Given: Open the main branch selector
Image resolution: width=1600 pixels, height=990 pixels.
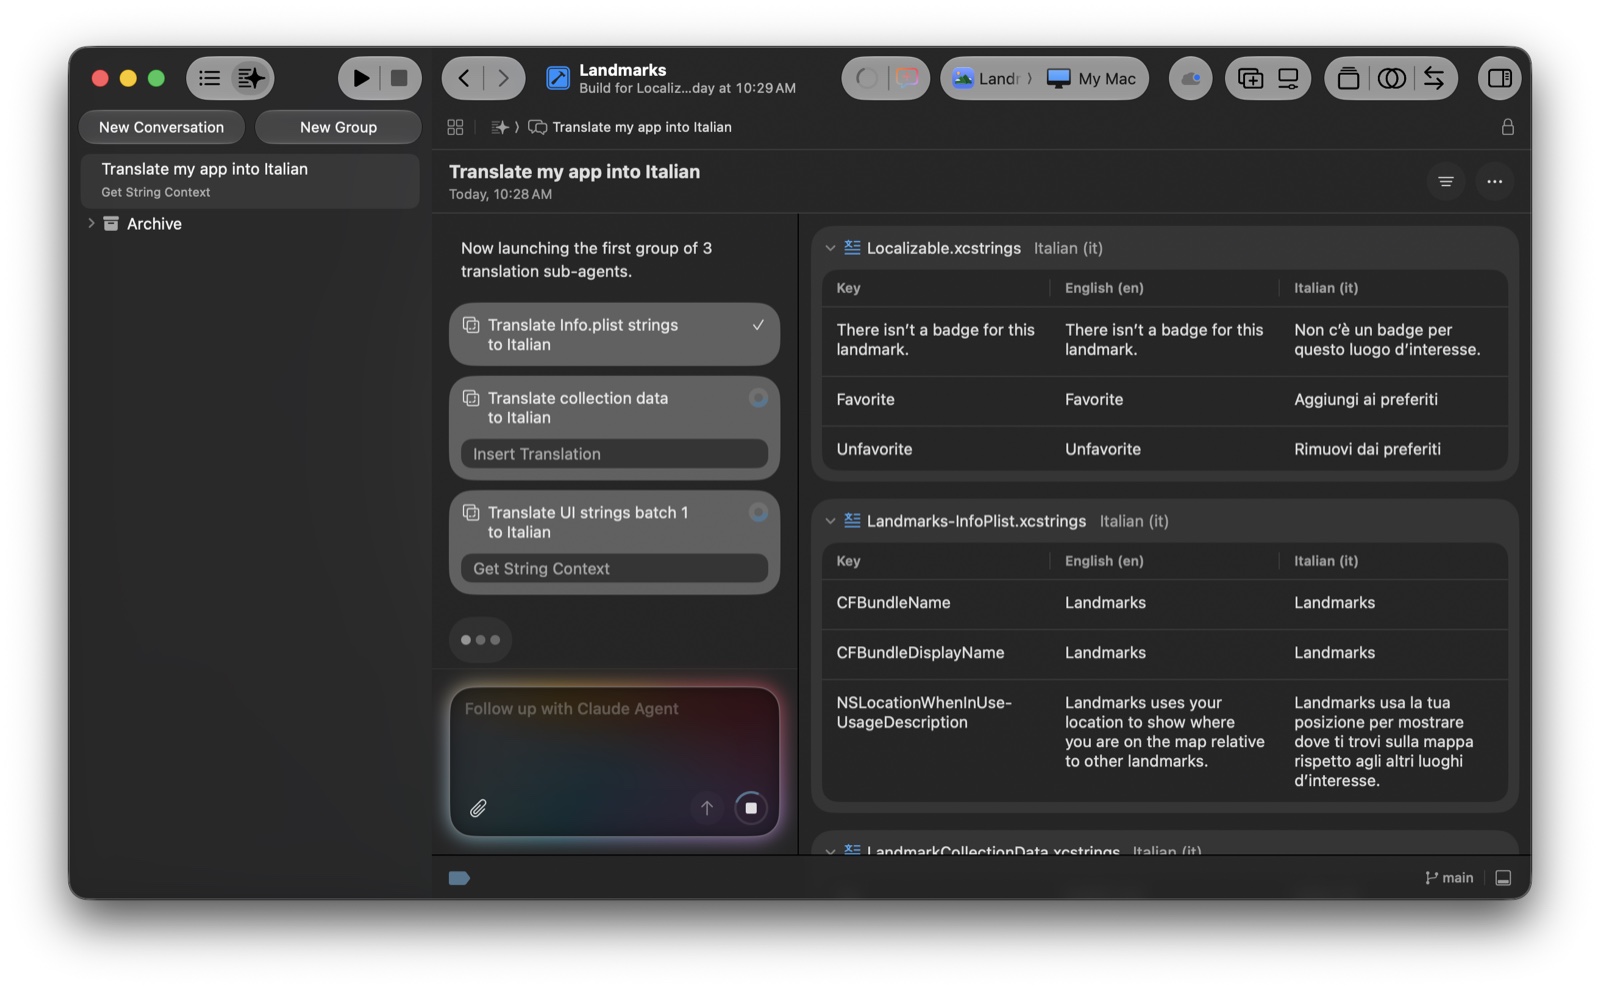Looking at the screenshot, I should click(x=1449, y=878).
